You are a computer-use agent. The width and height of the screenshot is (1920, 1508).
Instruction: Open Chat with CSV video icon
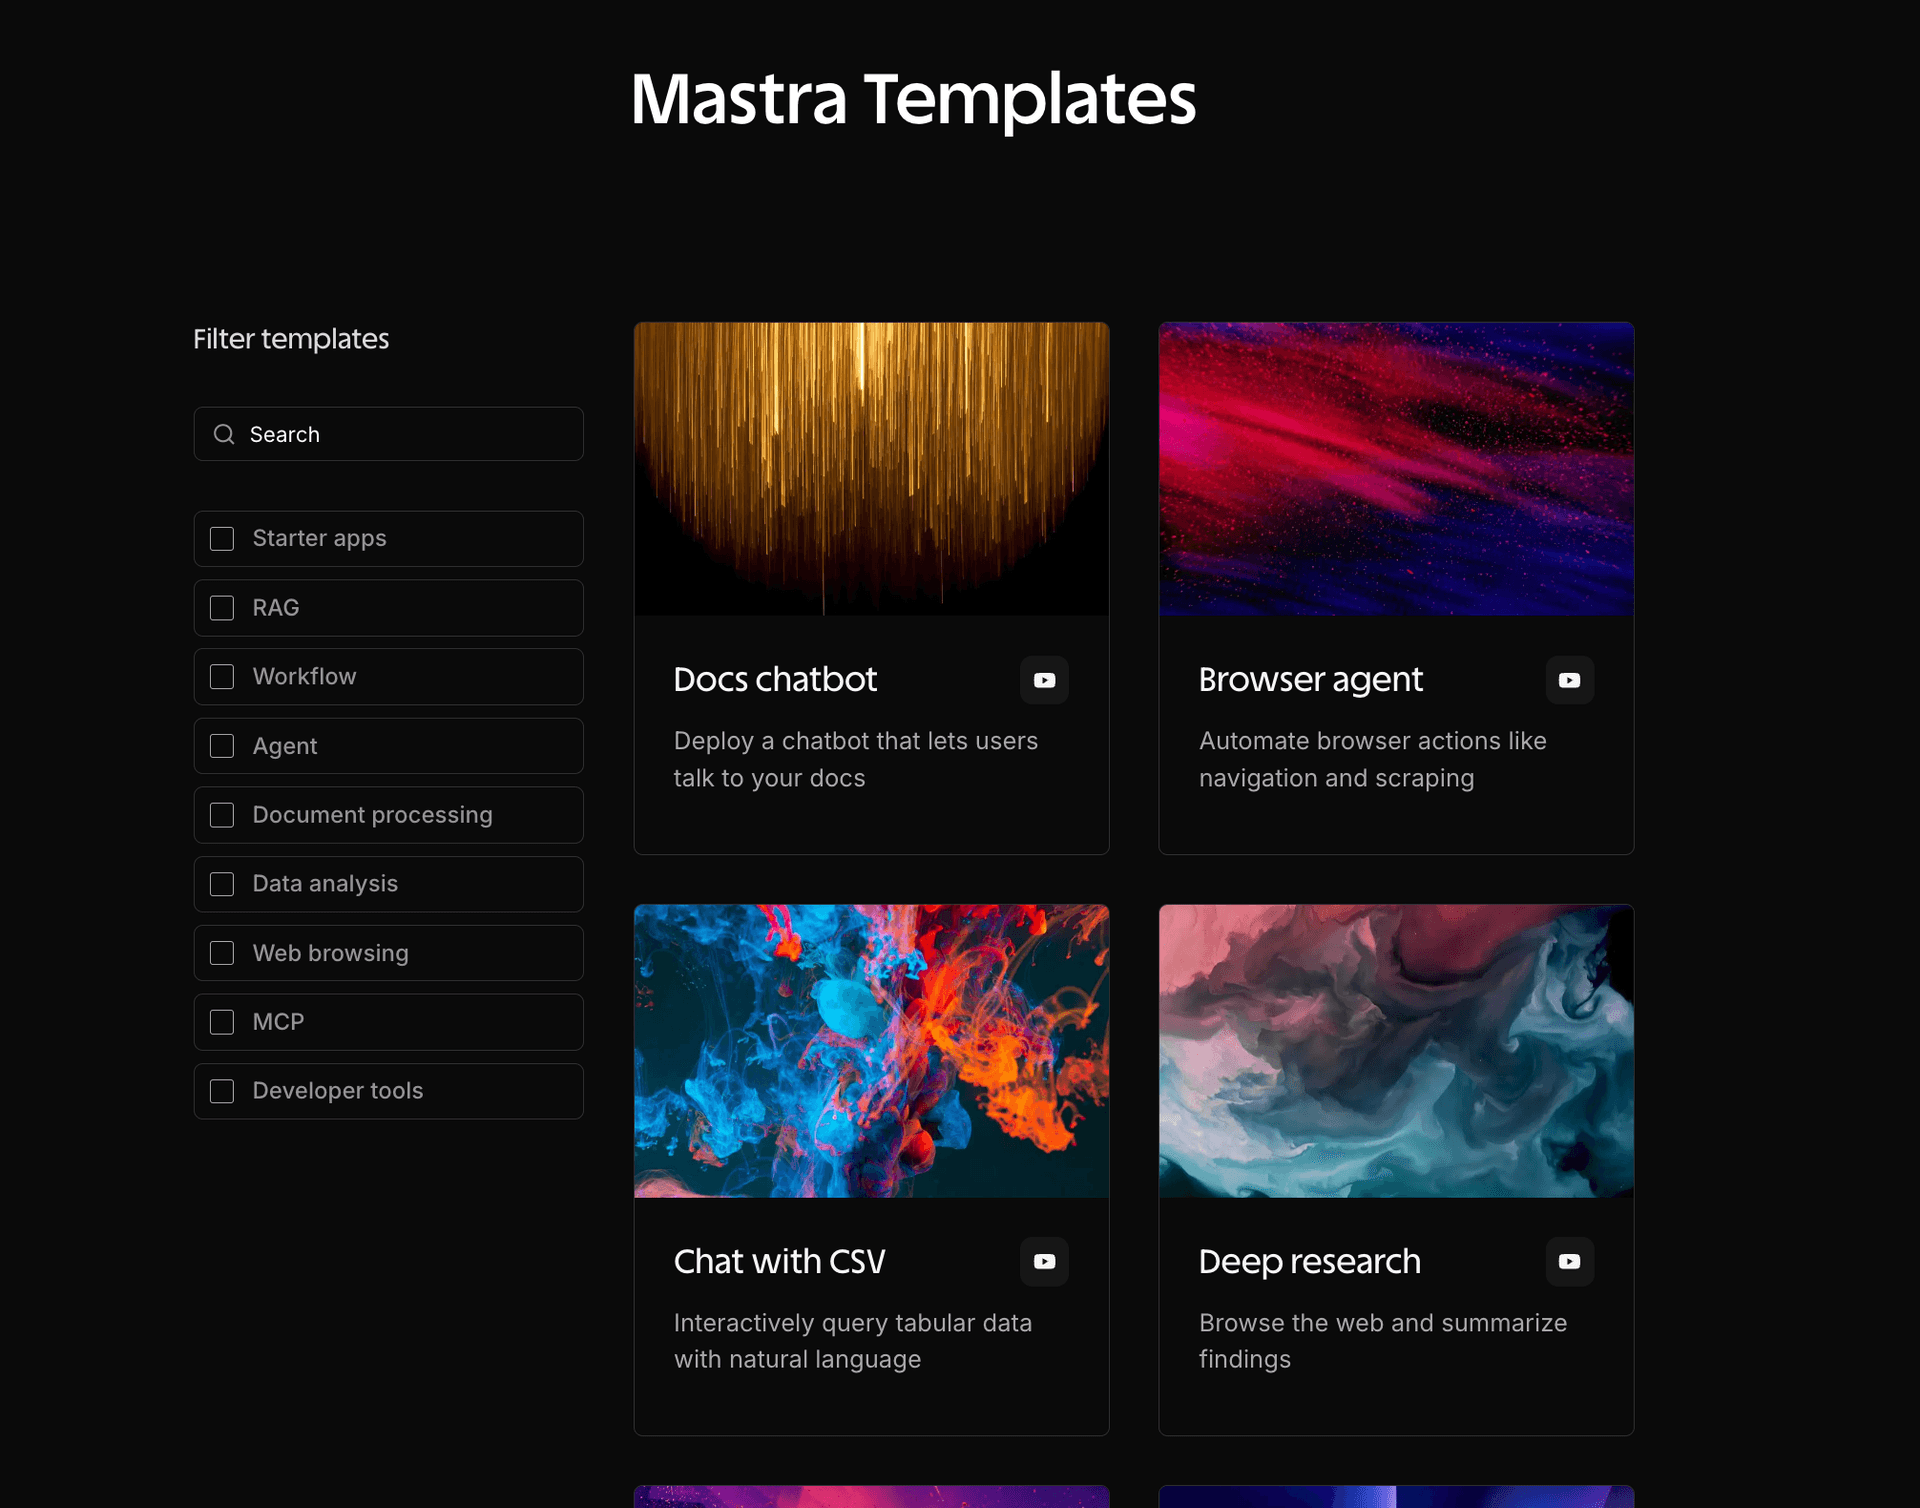pos(1044,1262)
